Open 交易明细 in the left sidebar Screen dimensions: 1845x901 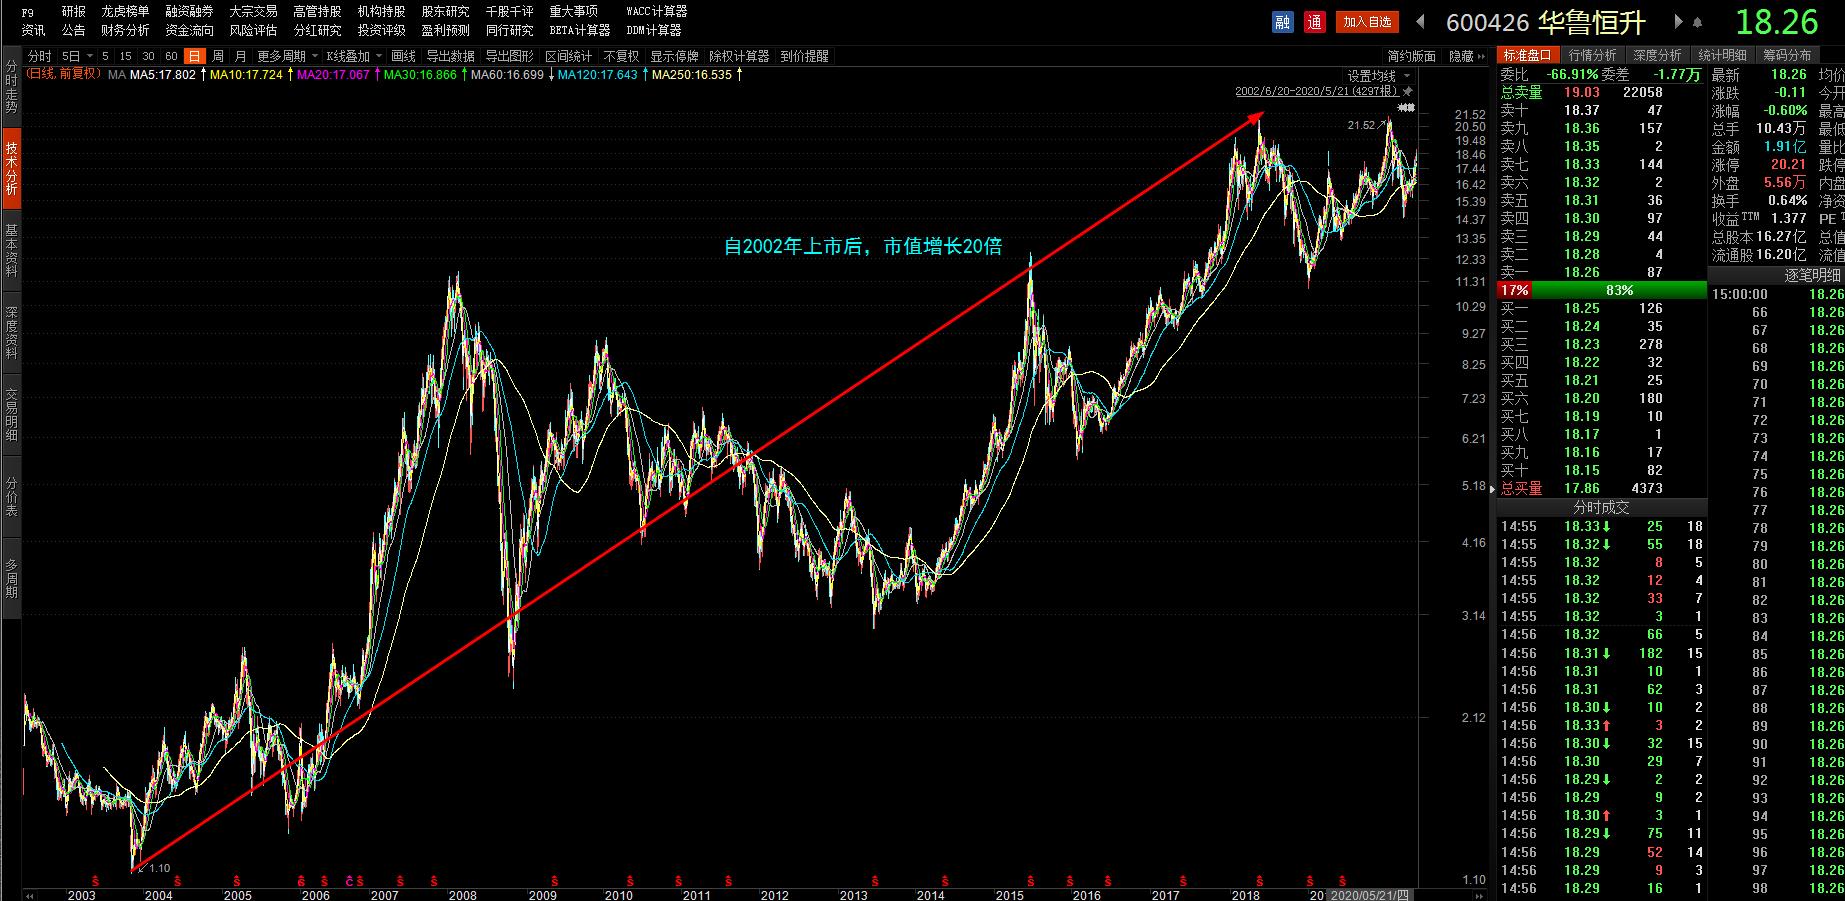[x=11, y=414]
